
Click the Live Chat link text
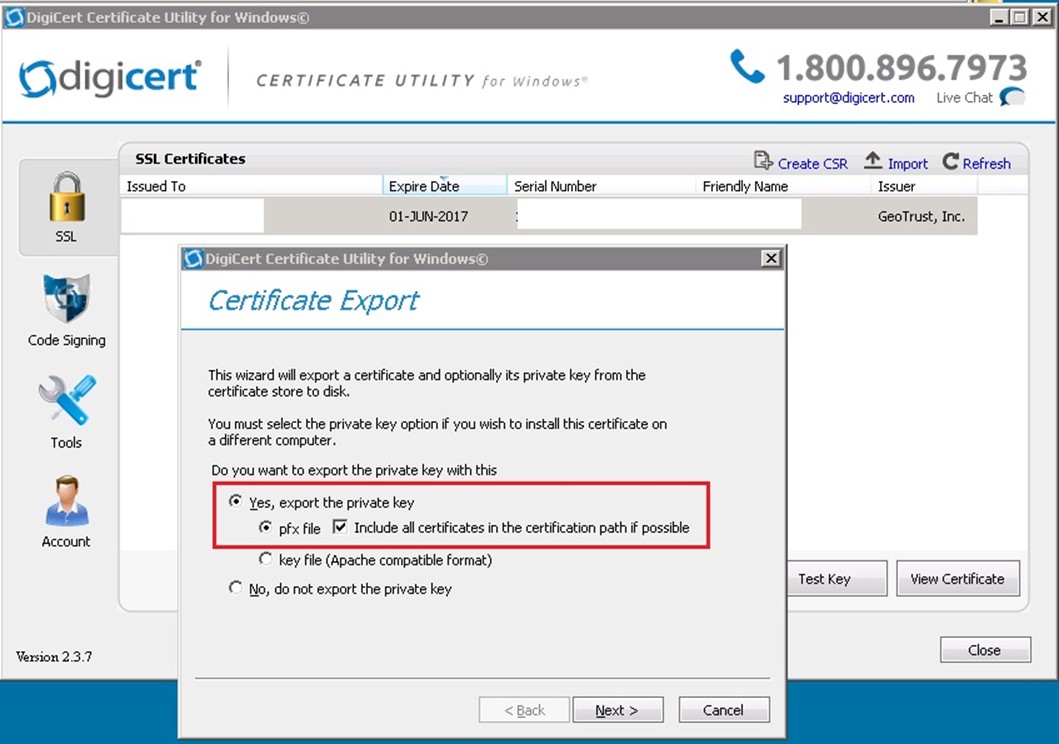point(964,98)
